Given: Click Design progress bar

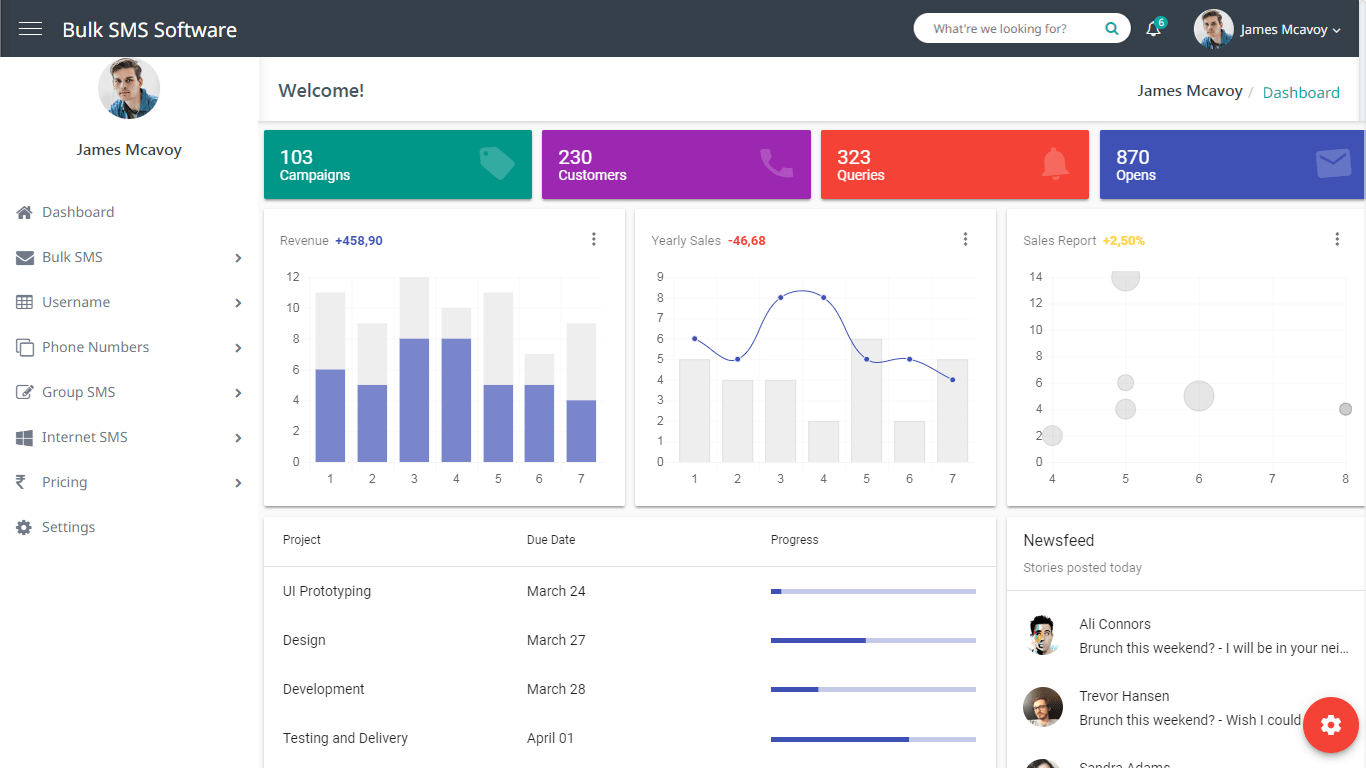Looking at the screenshot, I should [x=873, y=640].
